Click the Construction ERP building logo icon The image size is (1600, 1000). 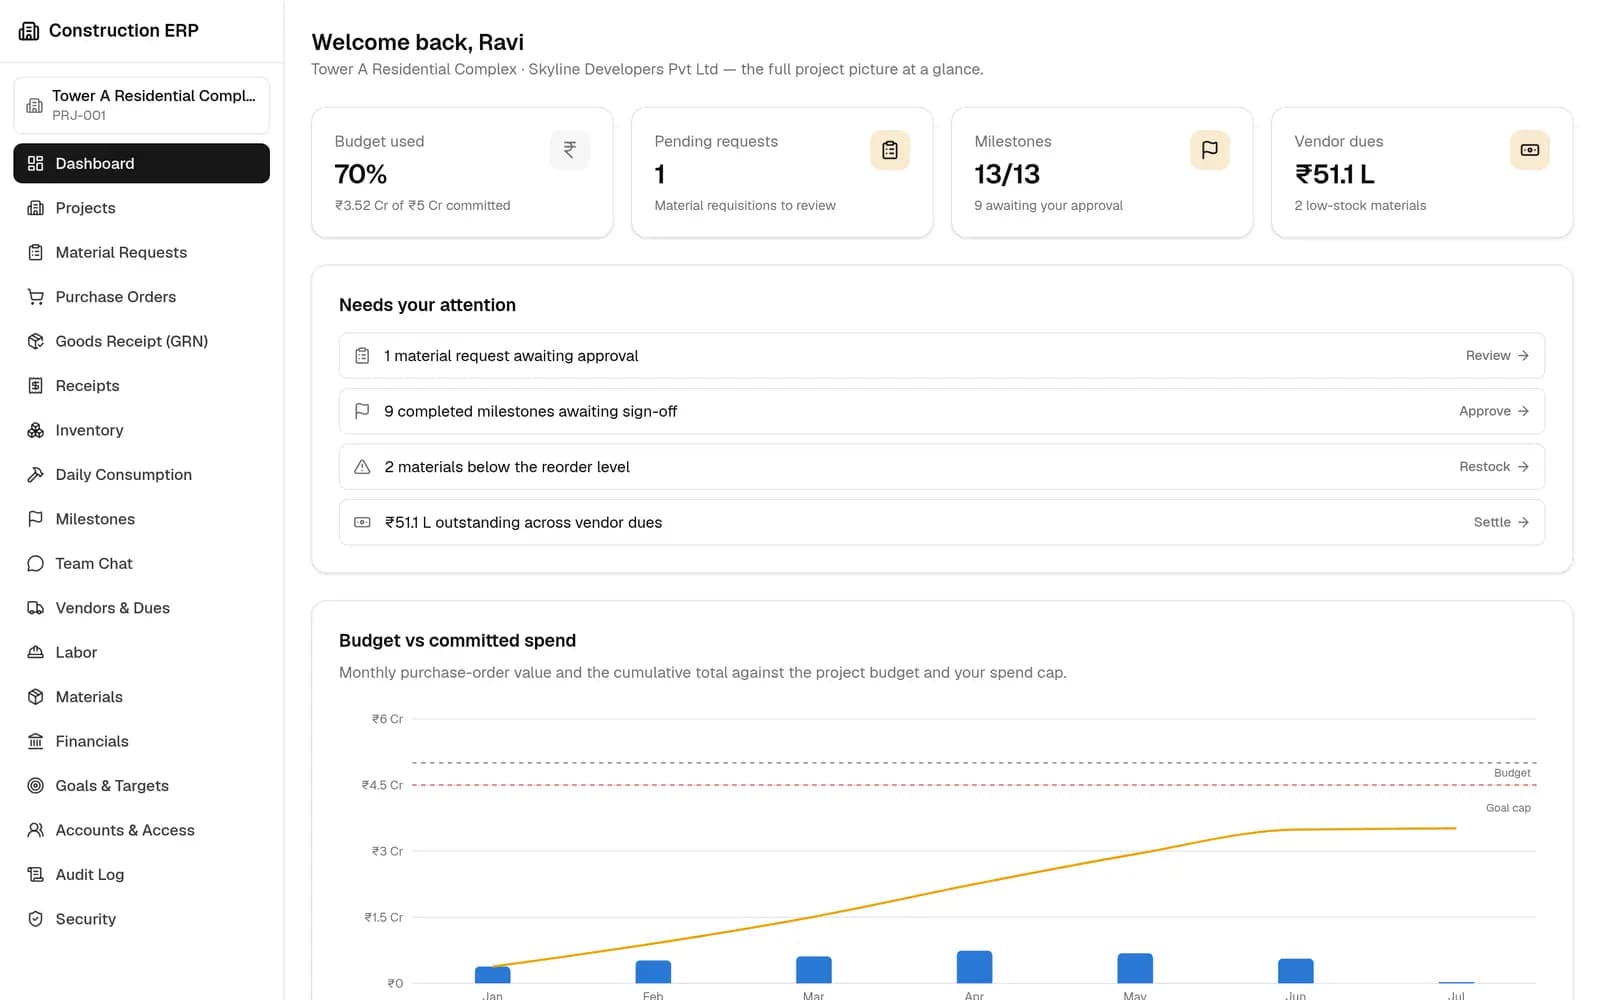29,31
